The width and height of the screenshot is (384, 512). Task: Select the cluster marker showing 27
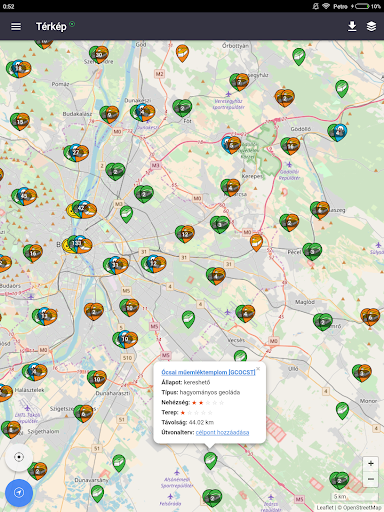point(76,153)
